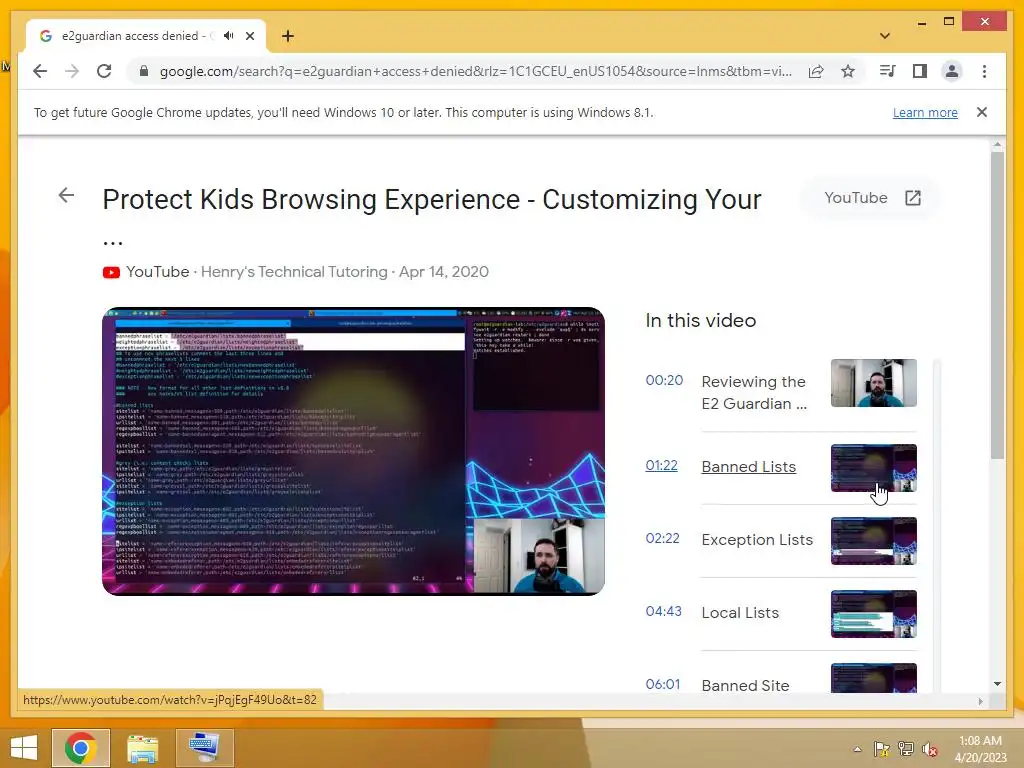Mute the tab via speaker icon
The width and height of the screenshot is (1024, 768).
point(229,36)
